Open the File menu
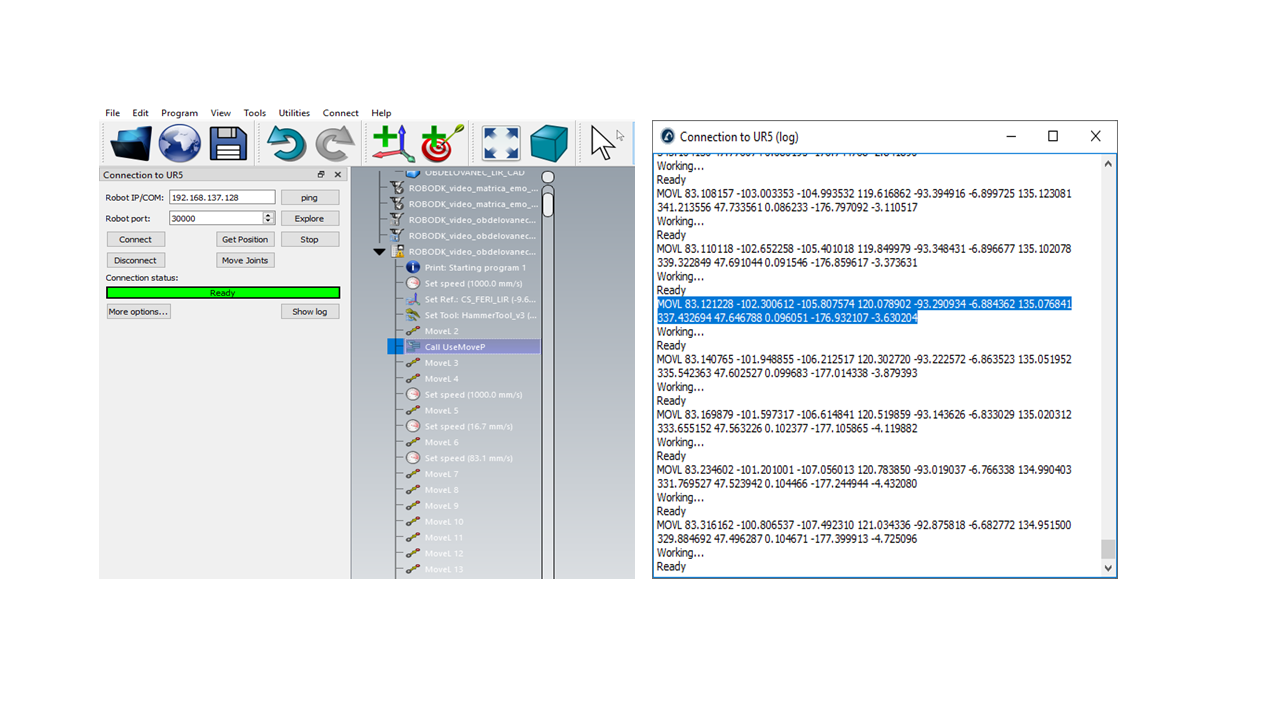This screenshot has height=720, width=1280. (x=113, y=113)
